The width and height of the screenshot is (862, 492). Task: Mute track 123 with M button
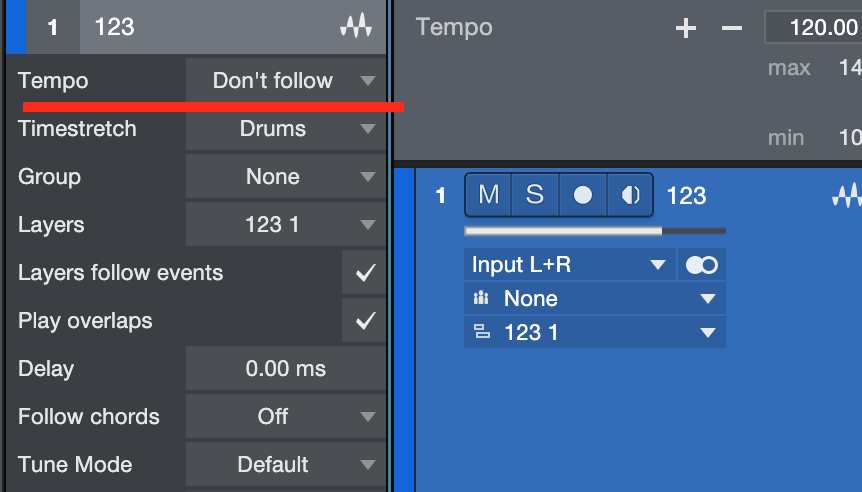click(489, 195)
